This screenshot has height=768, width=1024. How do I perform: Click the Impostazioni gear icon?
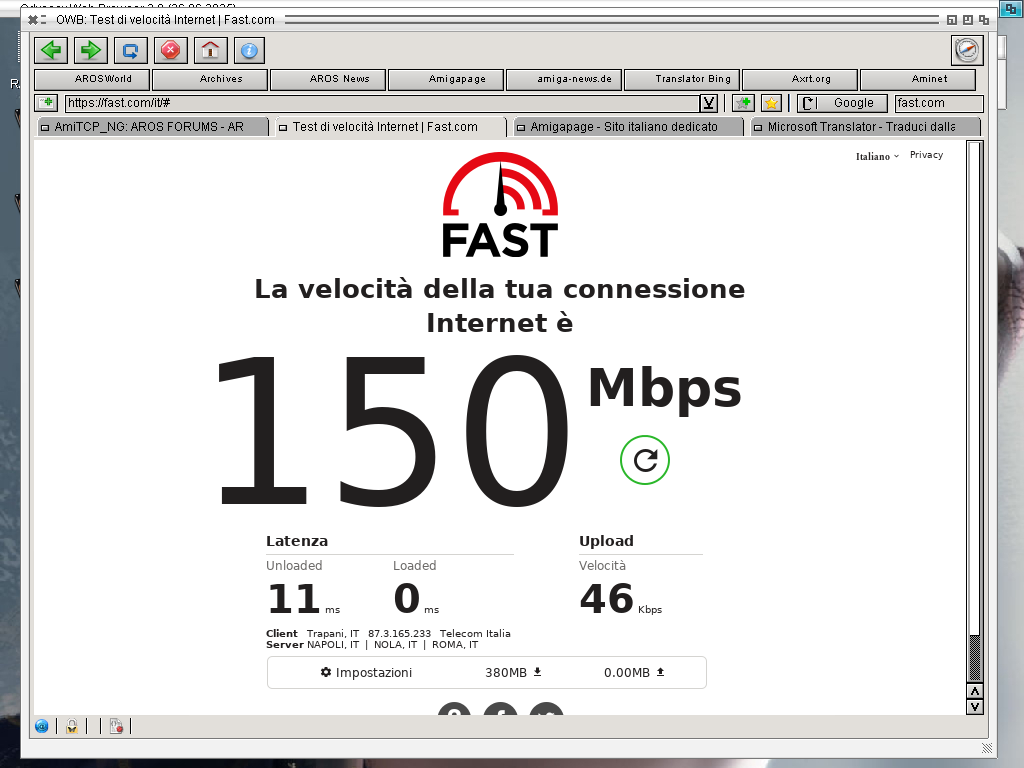click(x=326, y=672)
